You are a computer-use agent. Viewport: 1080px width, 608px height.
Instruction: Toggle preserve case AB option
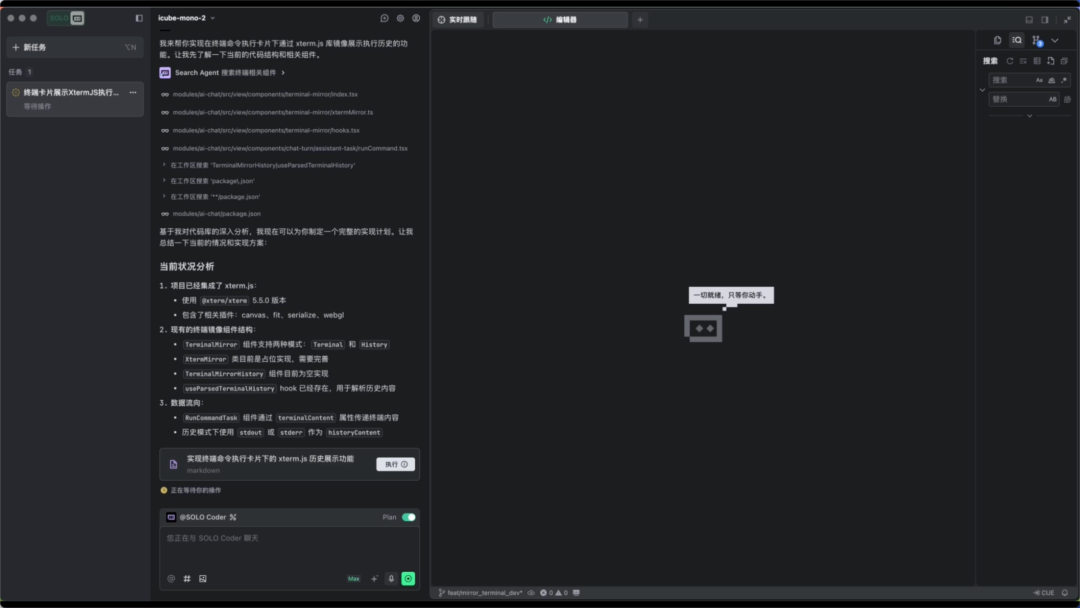[x=1052, y=99]
